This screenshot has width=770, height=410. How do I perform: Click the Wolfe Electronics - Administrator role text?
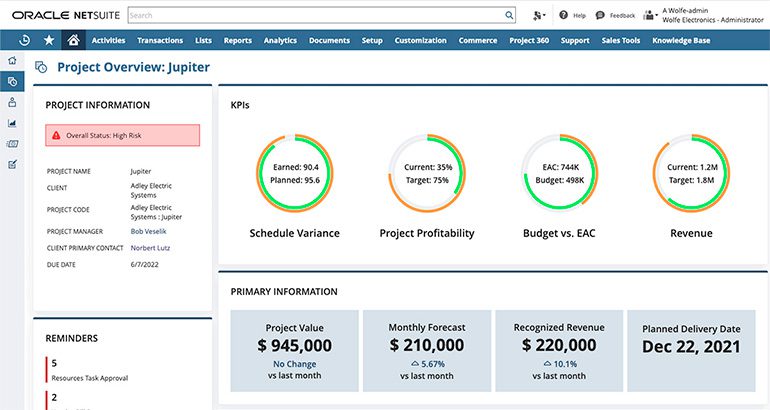coord(713,20)
